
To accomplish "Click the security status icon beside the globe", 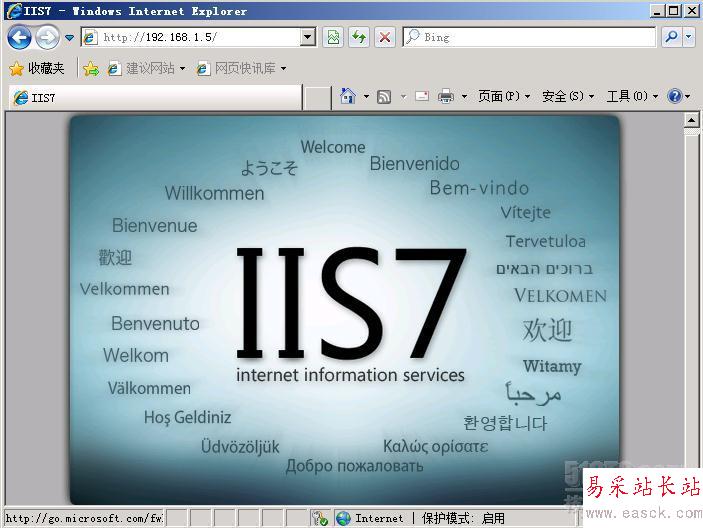I will 320,519.
